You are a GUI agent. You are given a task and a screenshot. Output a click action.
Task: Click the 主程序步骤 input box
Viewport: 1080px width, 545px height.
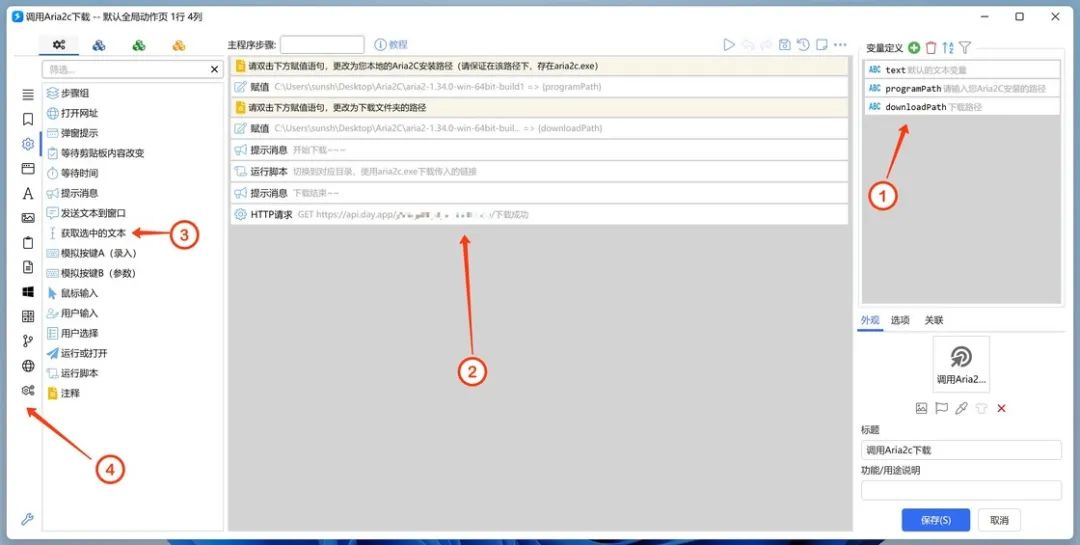pyautogui.click(x=322, y=45)
